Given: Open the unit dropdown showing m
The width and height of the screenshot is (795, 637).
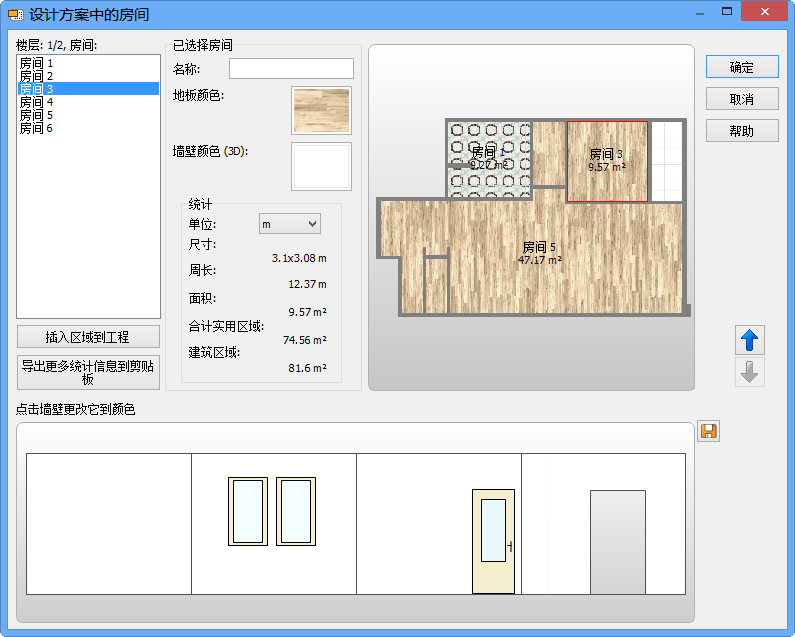Looking at the screenshot, I should point(290,224).
